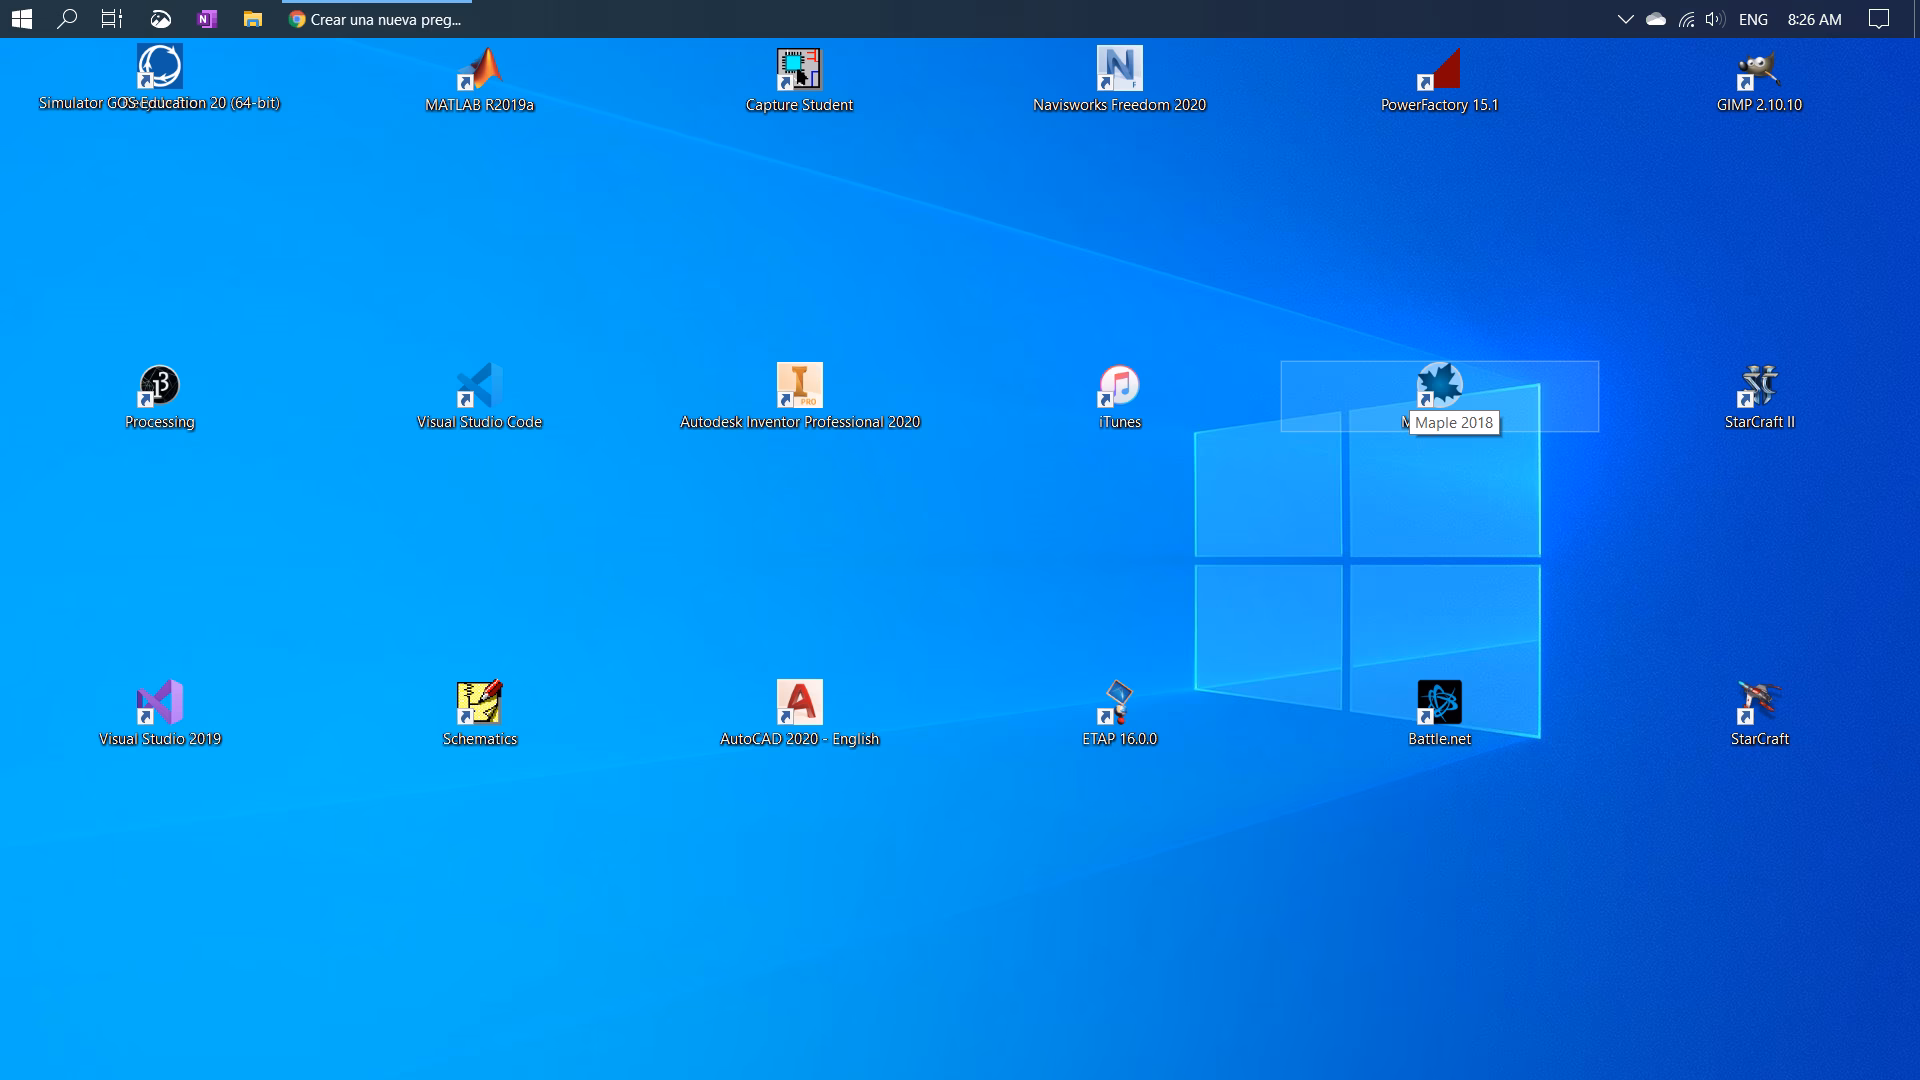Select the Capture Student desktop icon
Image resolution: width=1920 pixels, height=1080 pixels.
[x=800, y=80]
